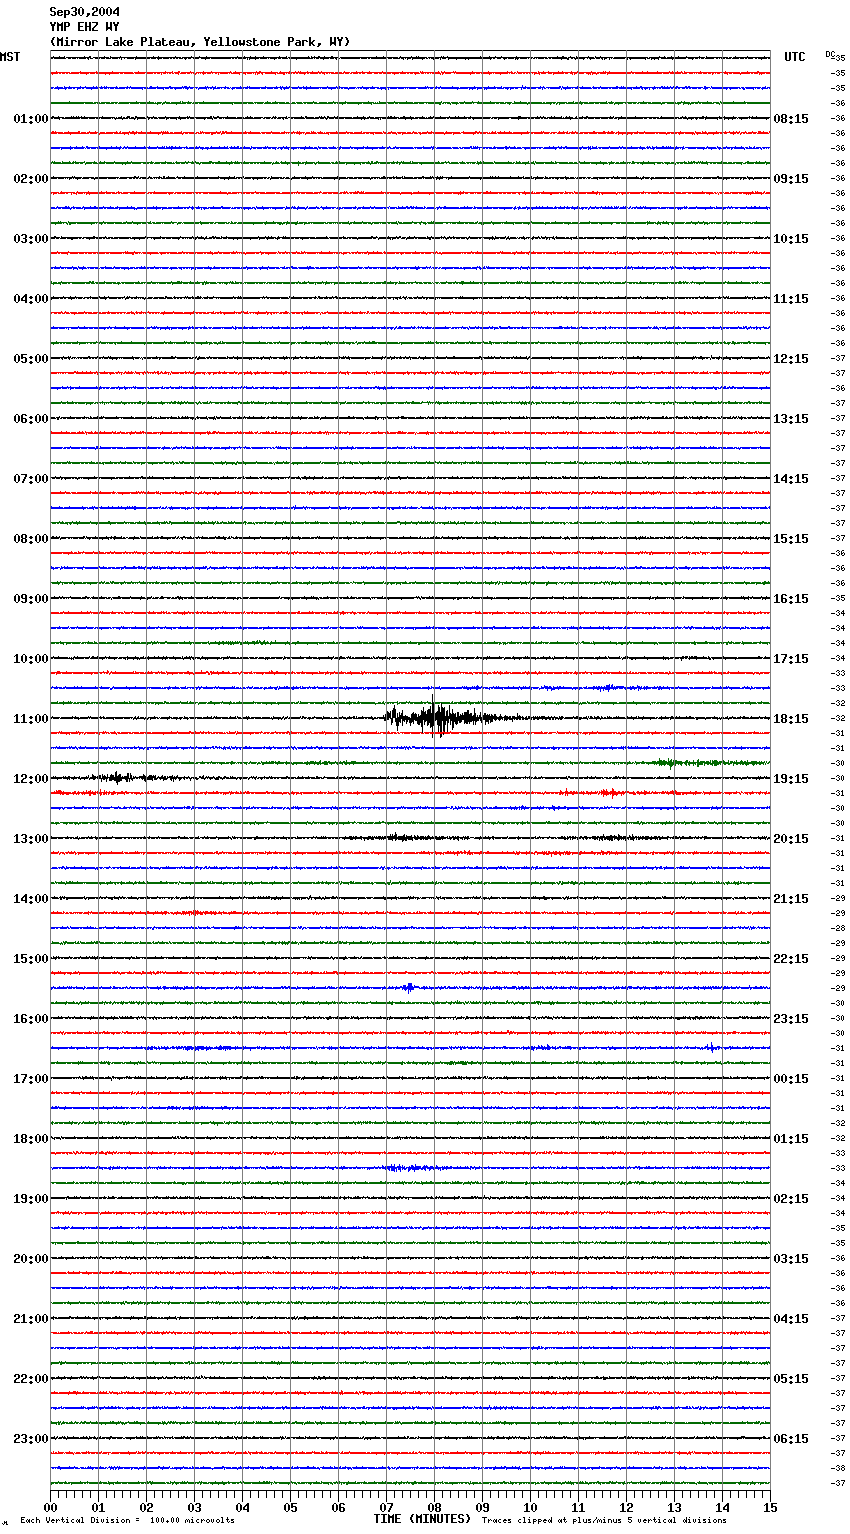Click the 21:15 UTC time label
This screenshot has height=1534, width=850.
click(791, 899)
